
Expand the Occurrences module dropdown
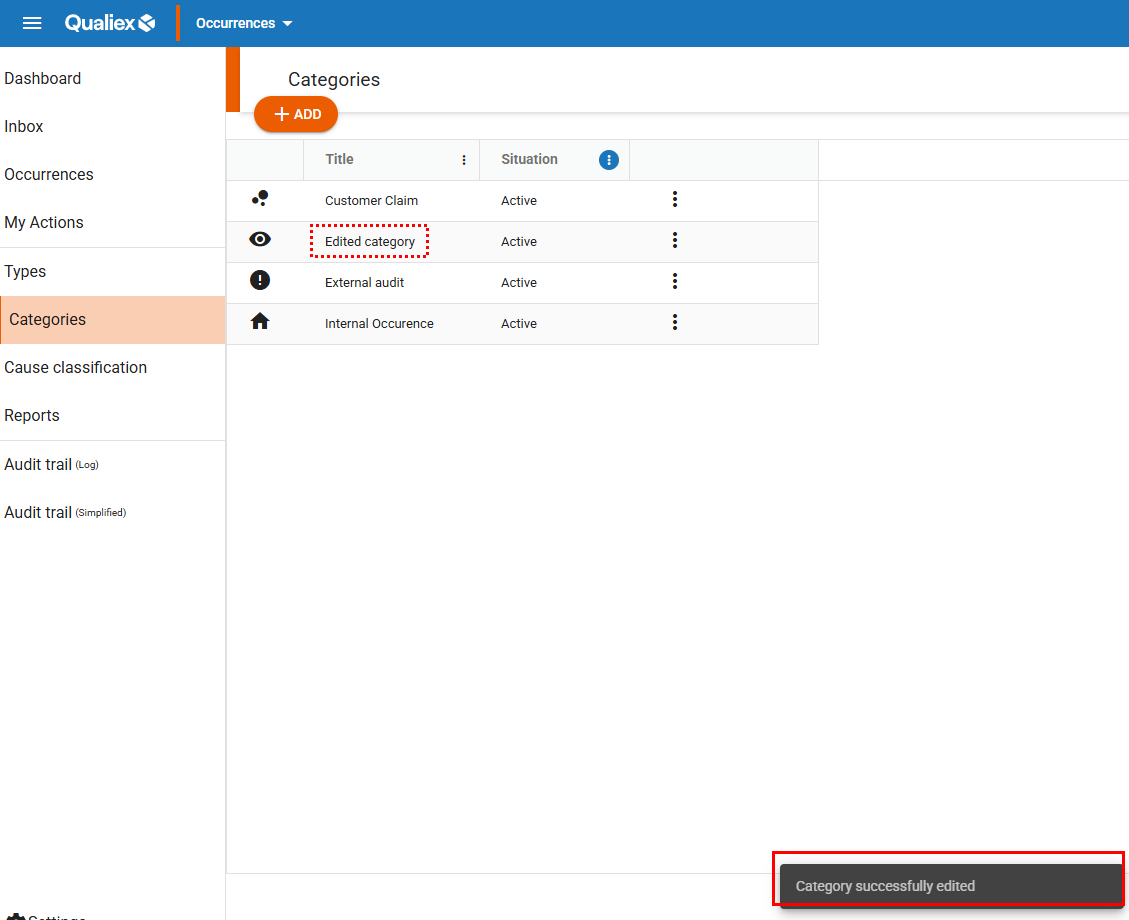[x=245, y=23]
